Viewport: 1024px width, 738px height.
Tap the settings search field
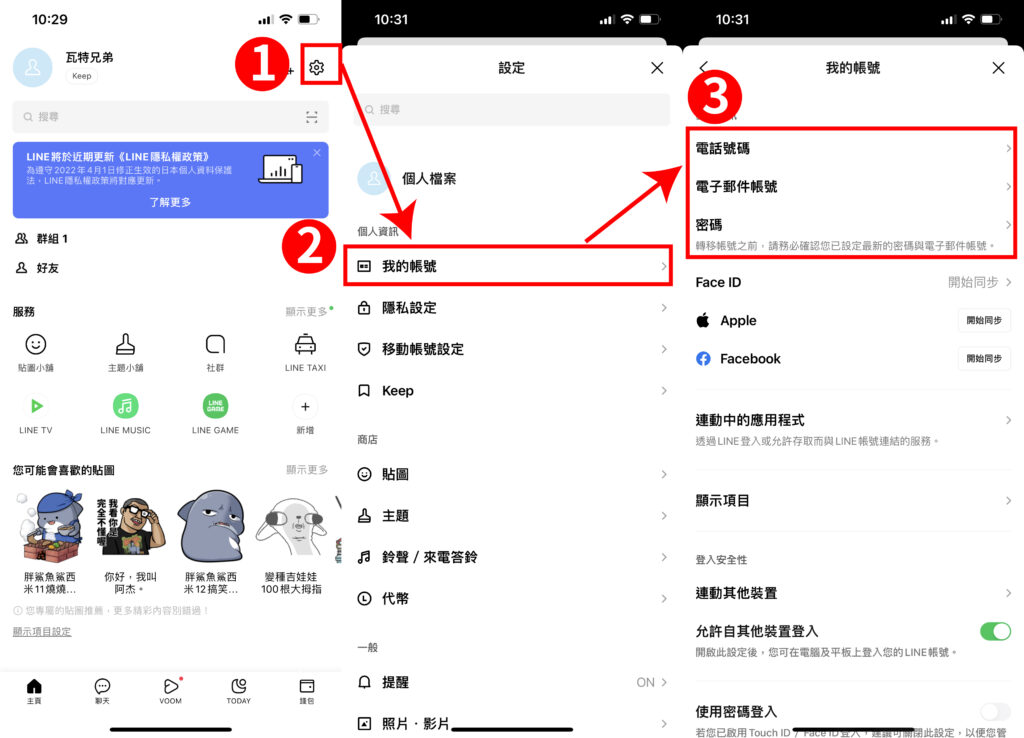coord(513,109)
